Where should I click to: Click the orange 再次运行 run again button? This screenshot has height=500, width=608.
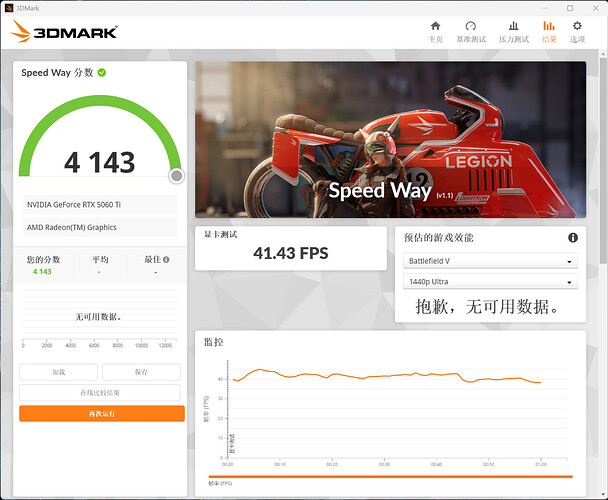pyautogui.click(x=102, y=413)
